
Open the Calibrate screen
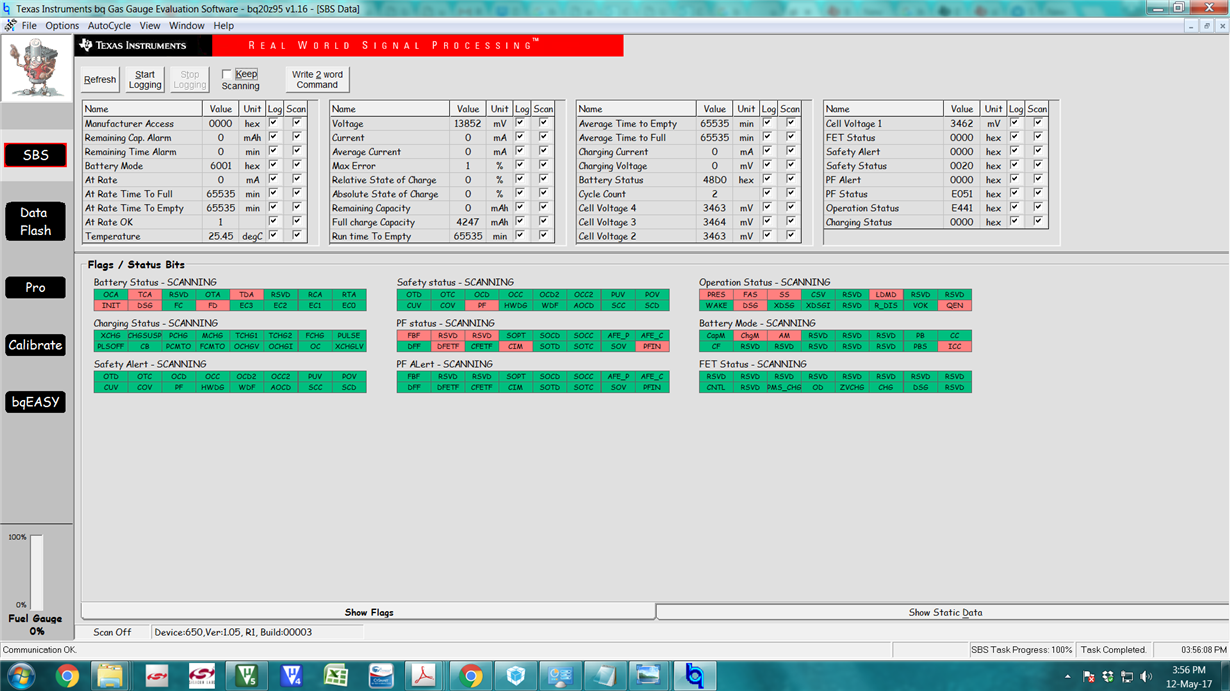click(35, 345)
